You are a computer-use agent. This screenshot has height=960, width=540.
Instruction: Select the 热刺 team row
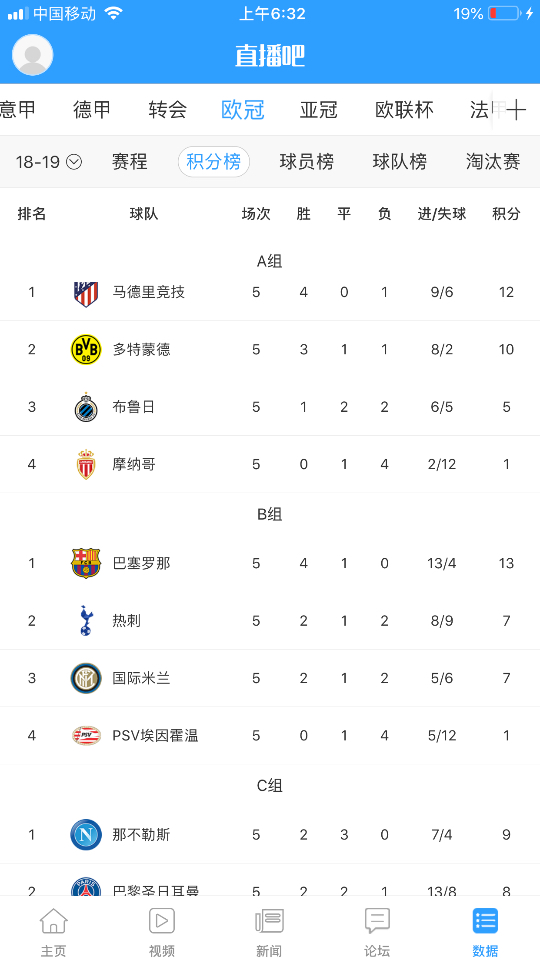coord(270,621)
